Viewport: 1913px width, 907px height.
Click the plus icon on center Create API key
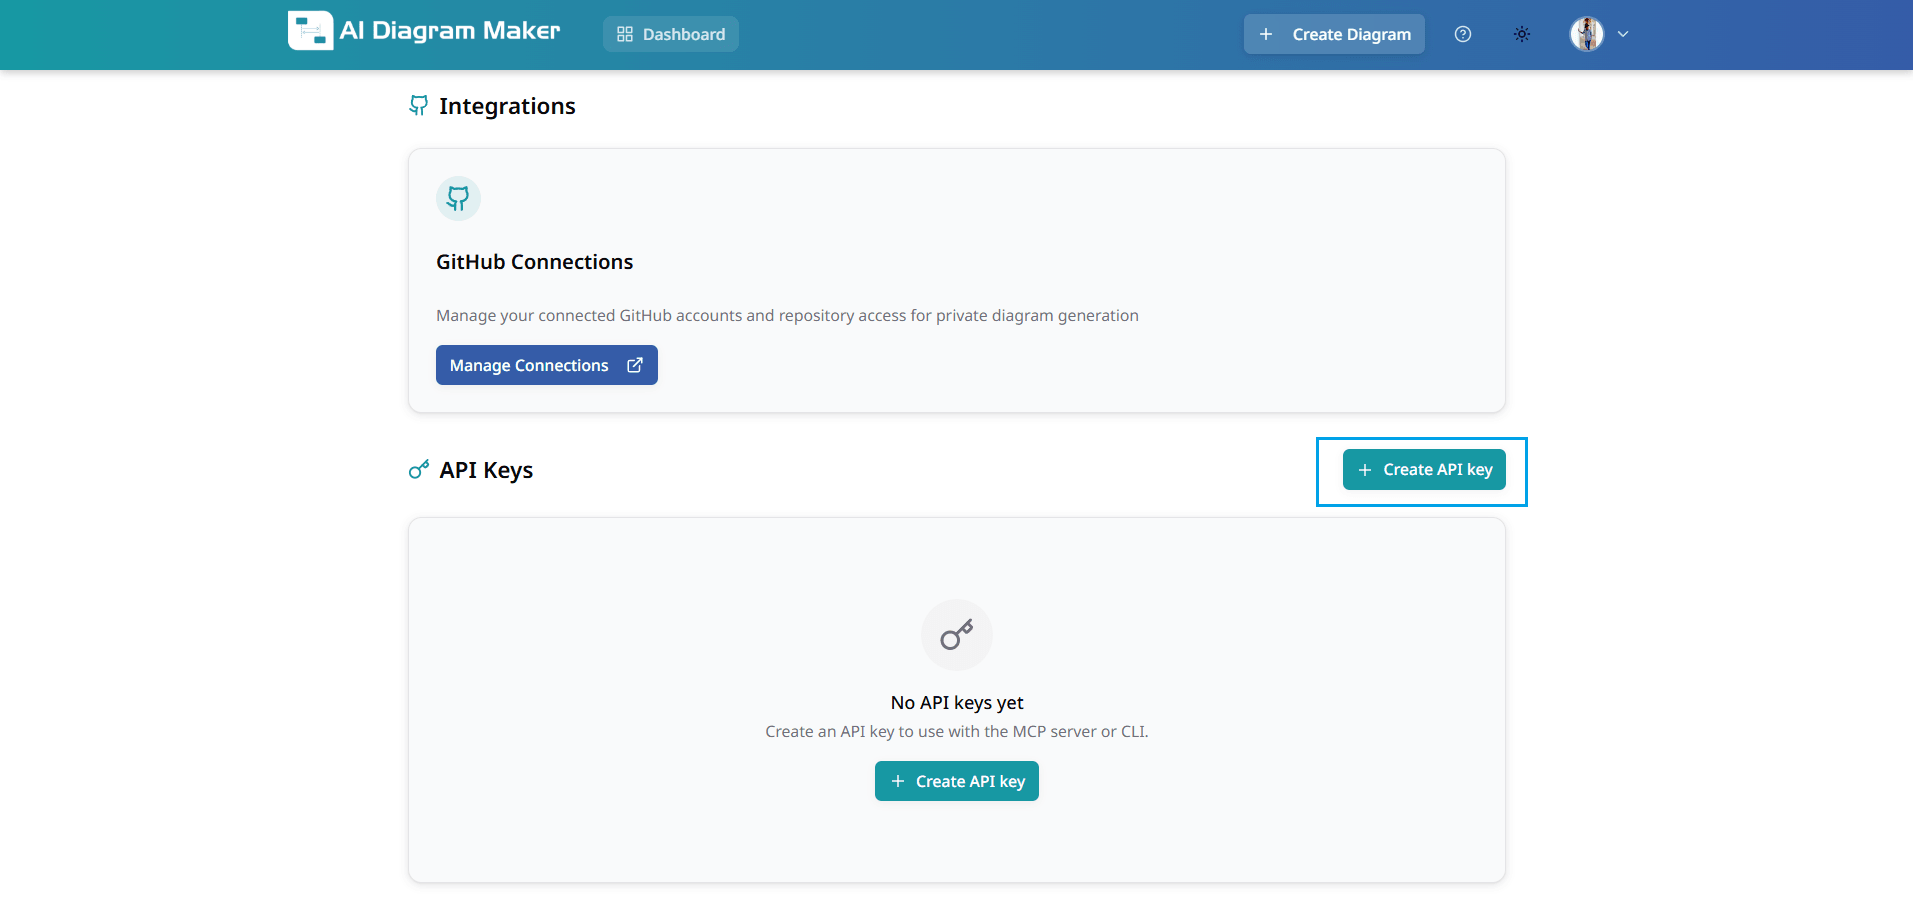pos(898,781)
